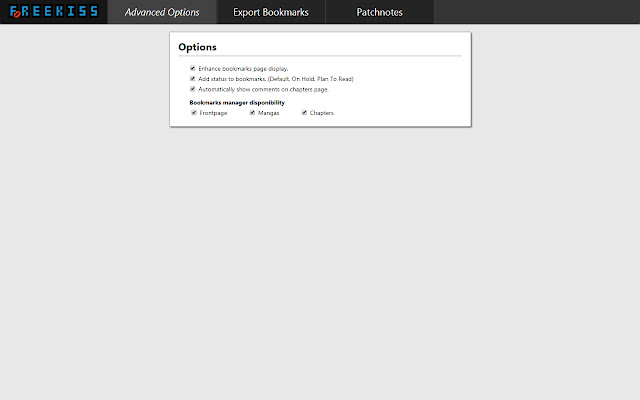Viewport: 640px width, 400px height.
Task: Click the Chapters label text
Action: click(322, 113)
